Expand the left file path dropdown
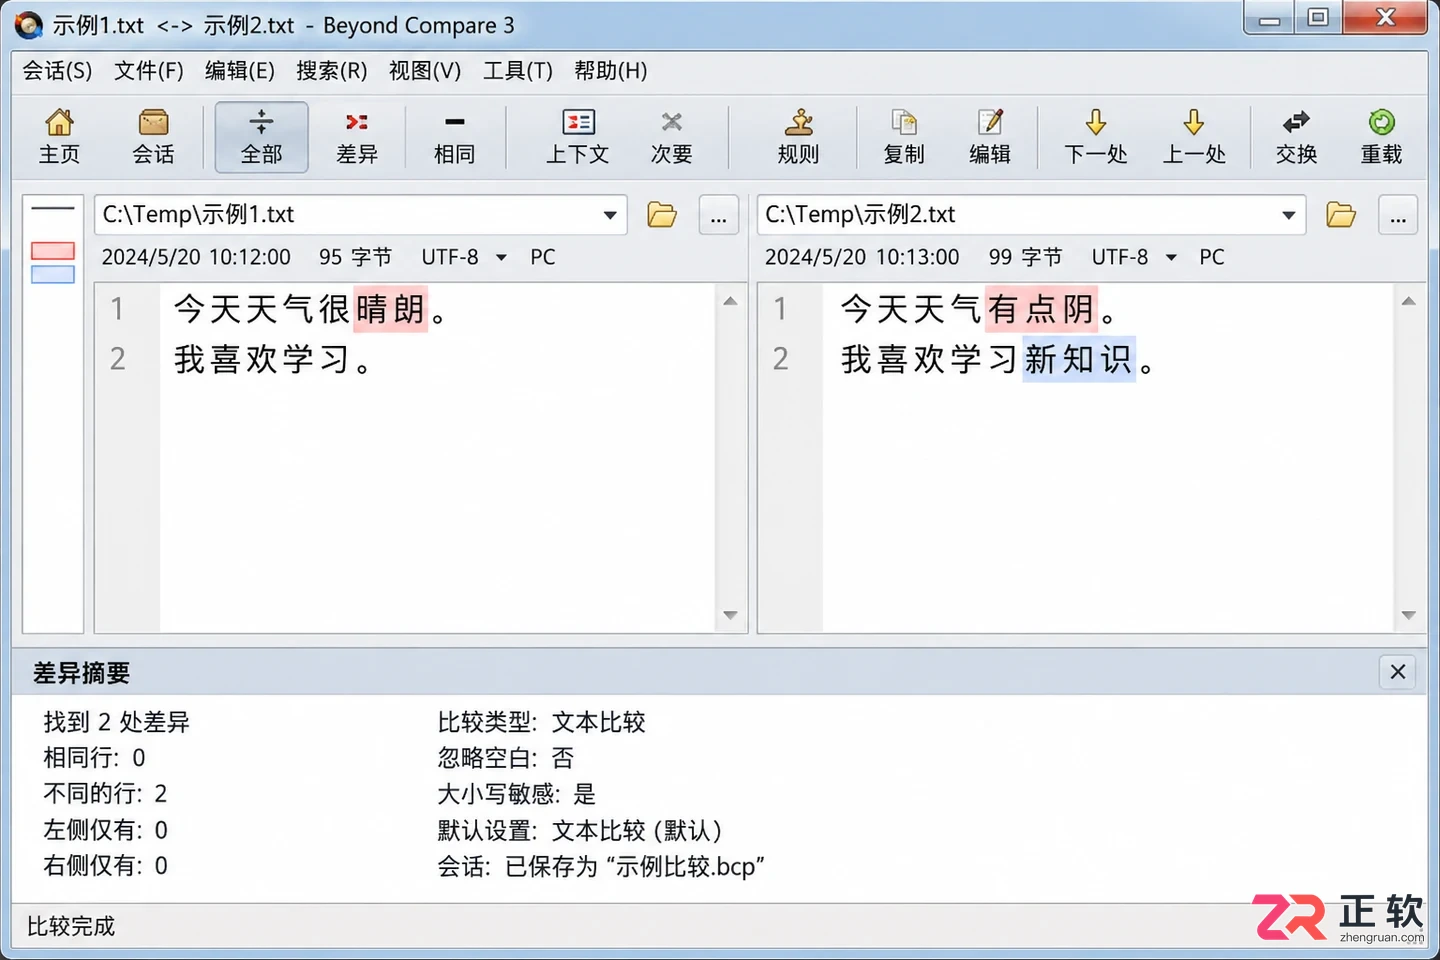This screenshot has height=960, width=1440. coord(609,215)
